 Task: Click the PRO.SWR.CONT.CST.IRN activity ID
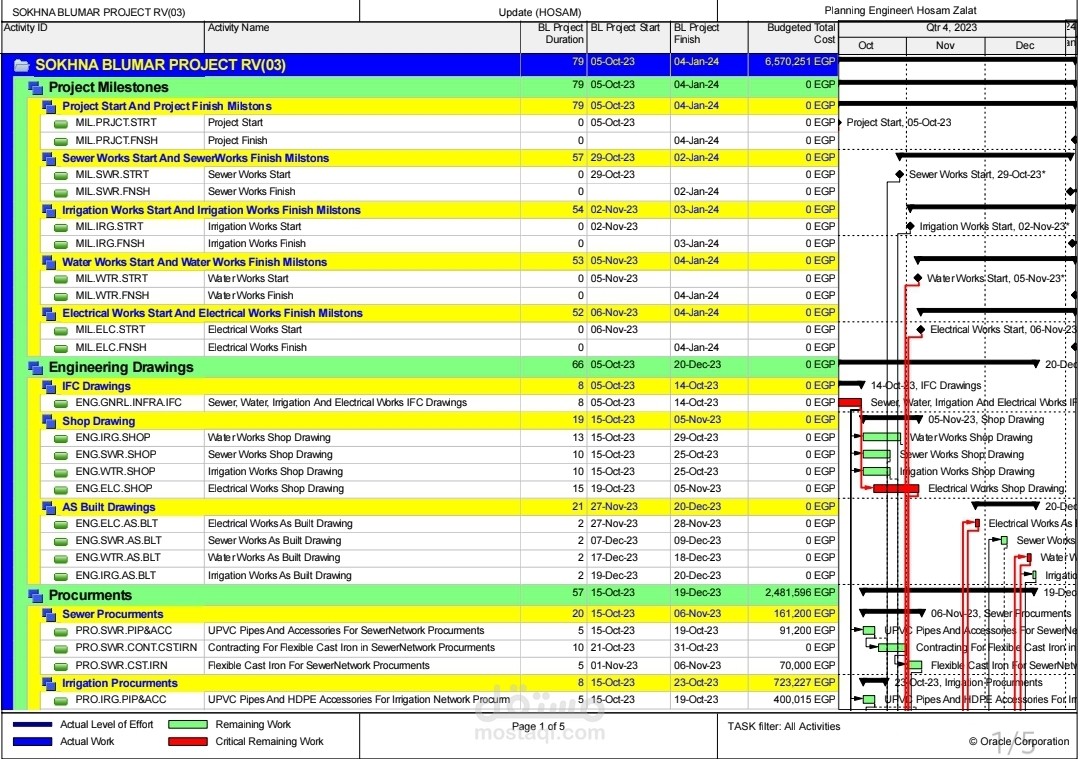(136, 647)
